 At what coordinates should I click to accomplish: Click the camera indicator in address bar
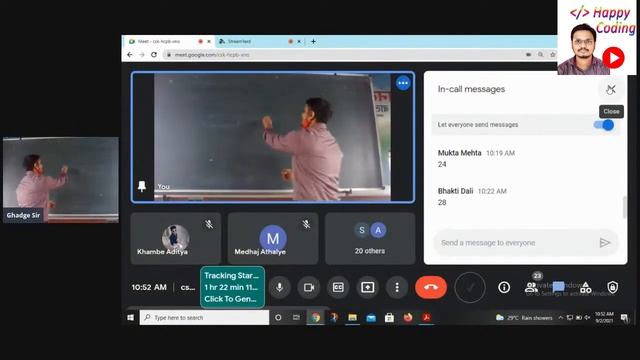pyautogui.click(x=529, y=54)
